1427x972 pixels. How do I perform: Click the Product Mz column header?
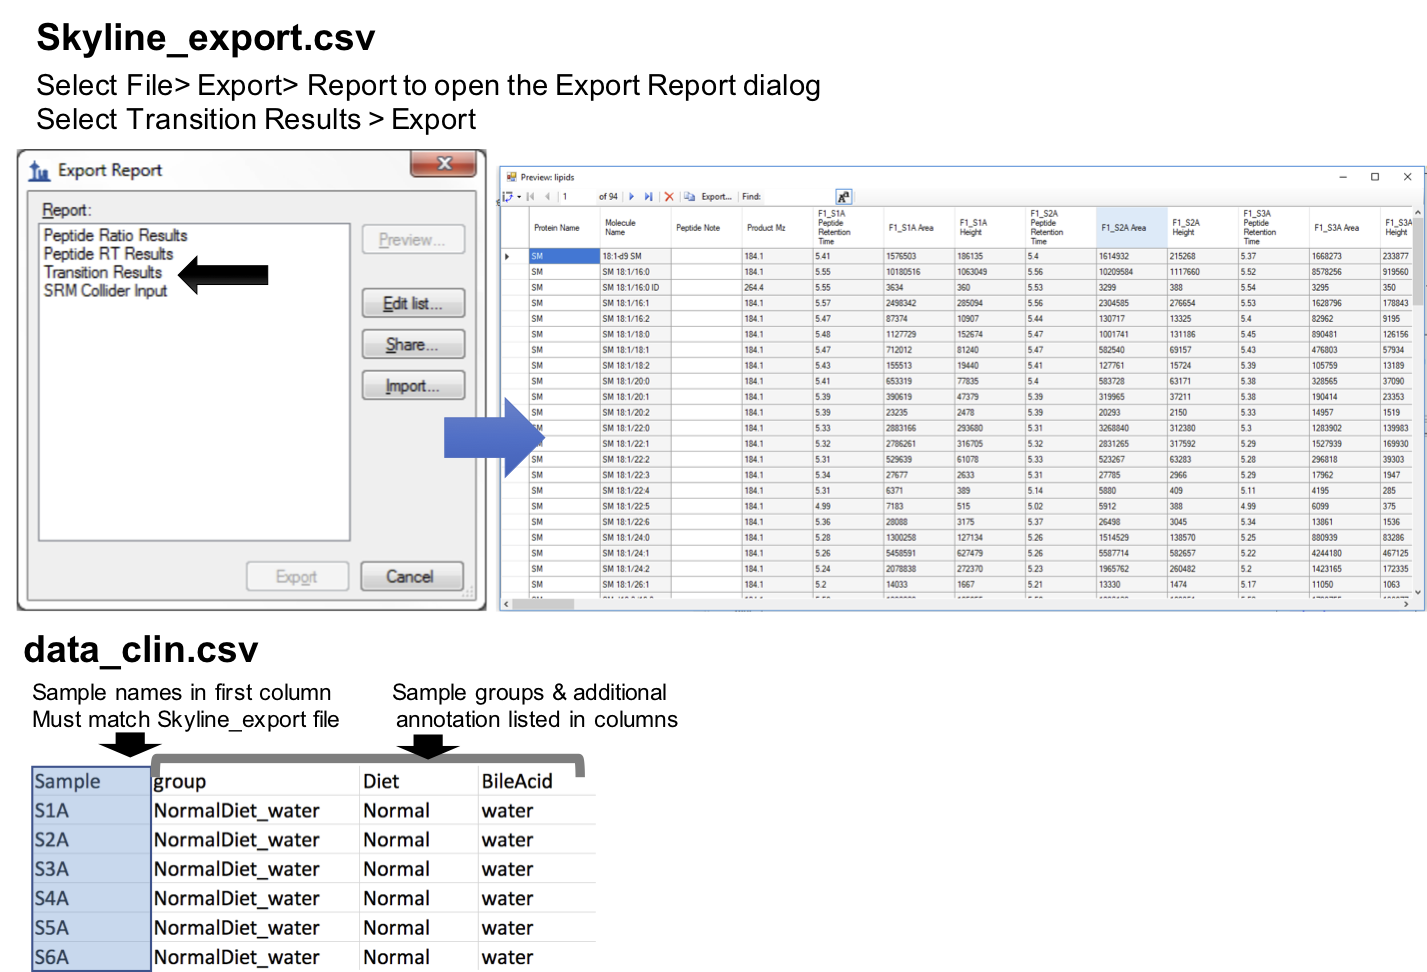pos(777,228)
